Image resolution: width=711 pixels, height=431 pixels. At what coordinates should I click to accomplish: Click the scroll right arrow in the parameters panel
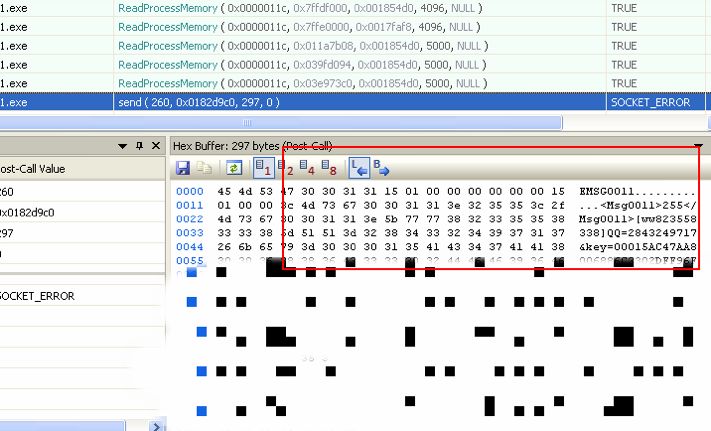[156, 426]
